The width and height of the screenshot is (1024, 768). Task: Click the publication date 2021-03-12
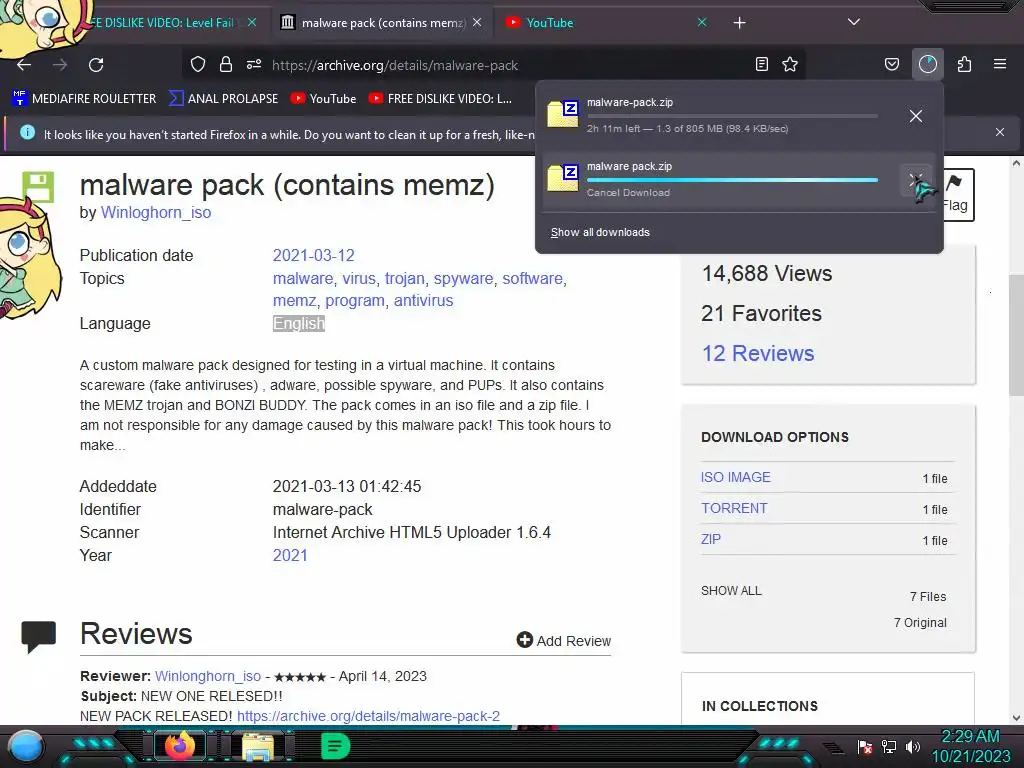click(313, 255)
